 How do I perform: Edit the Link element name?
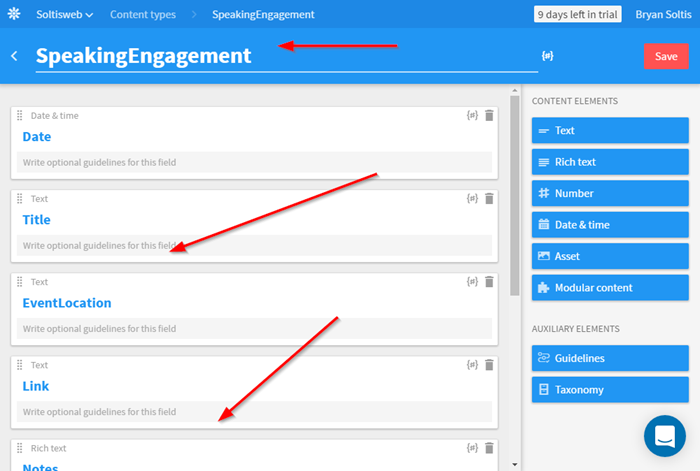36,386
